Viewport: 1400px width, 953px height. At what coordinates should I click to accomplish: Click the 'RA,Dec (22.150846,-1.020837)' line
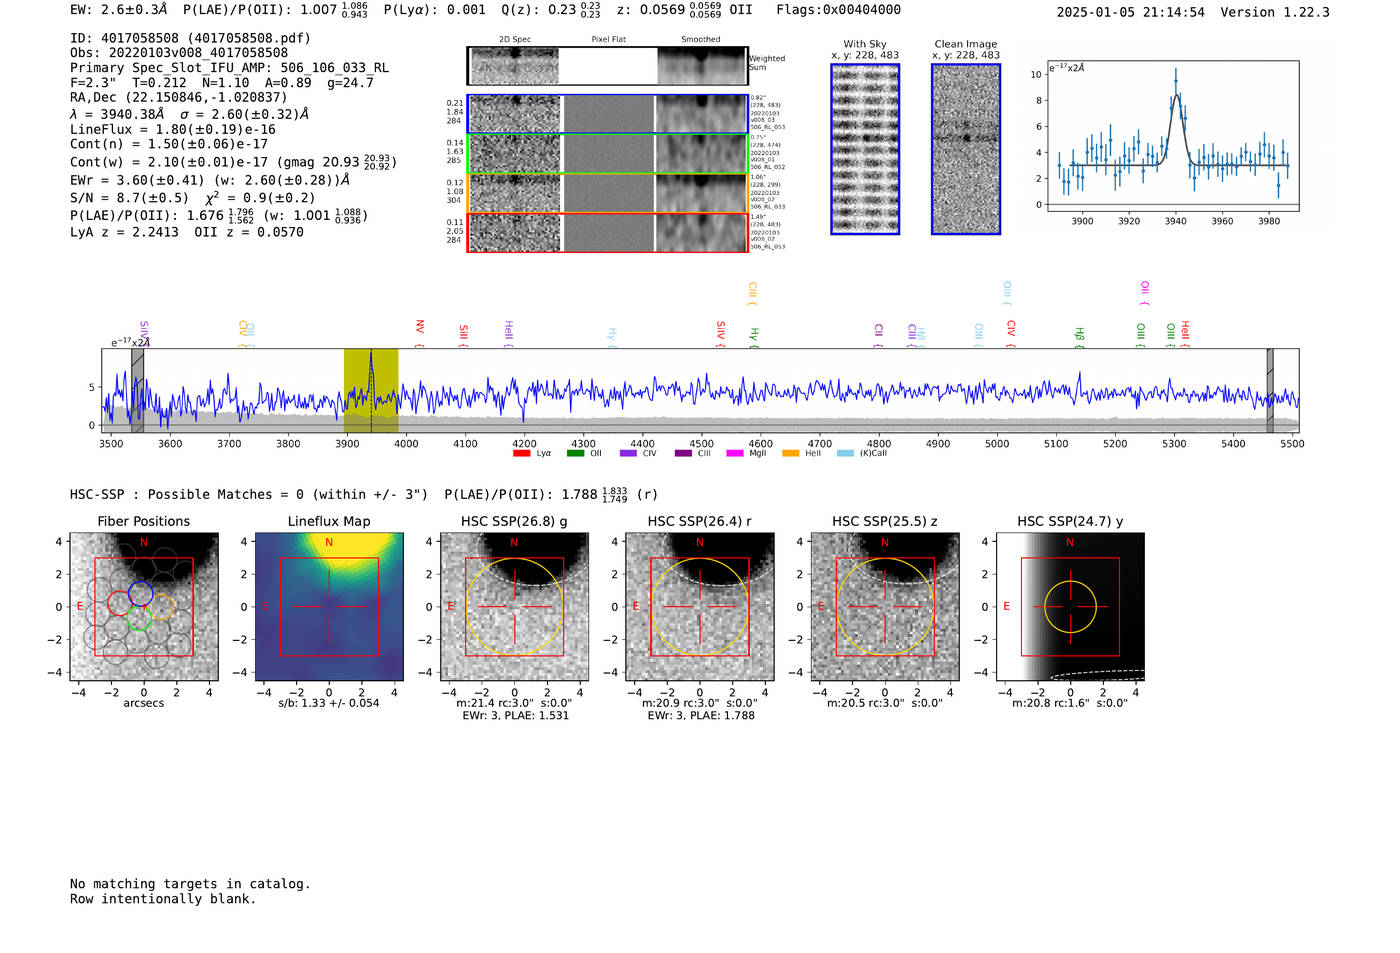click(x=178, y=97)
